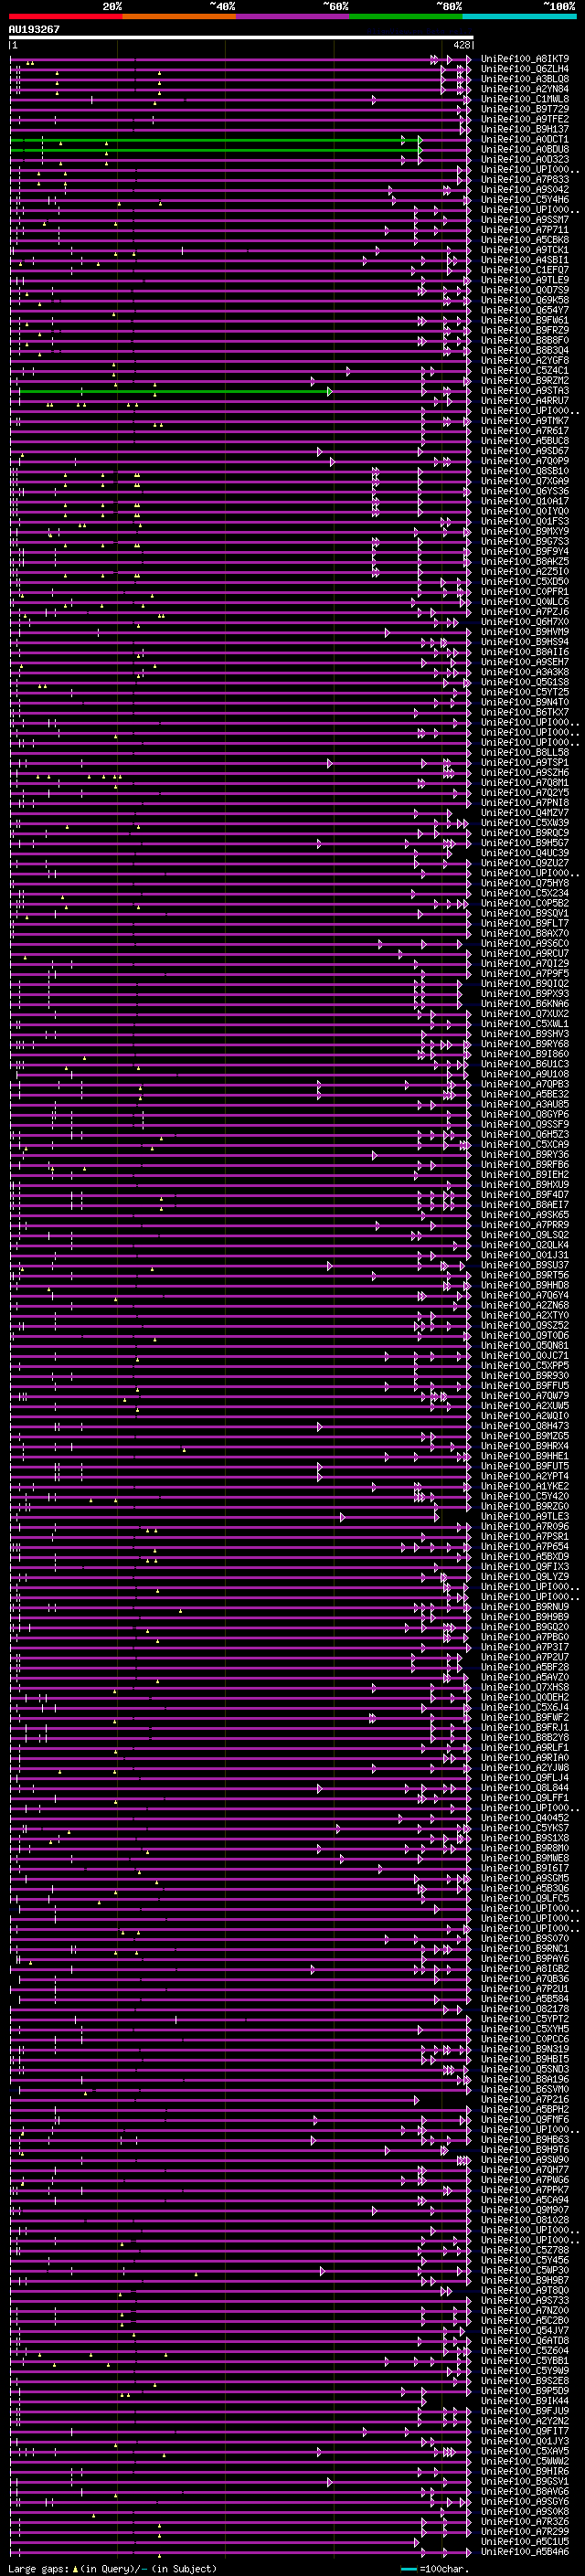The height and width of the screenshot is (2576, 585).
Task: Select the query name AU193267
Action: [34, 29]
